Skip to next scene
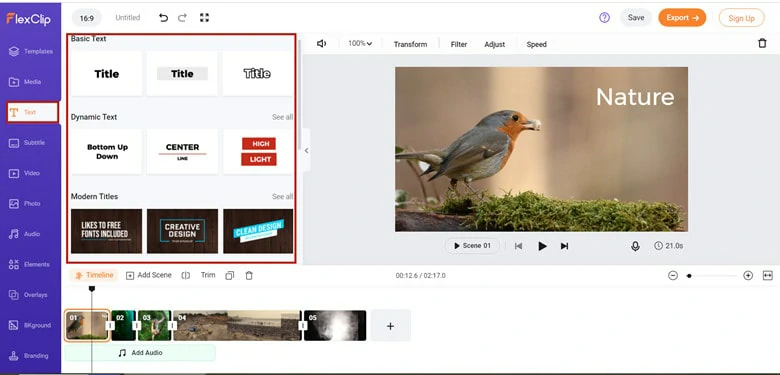 564,246
